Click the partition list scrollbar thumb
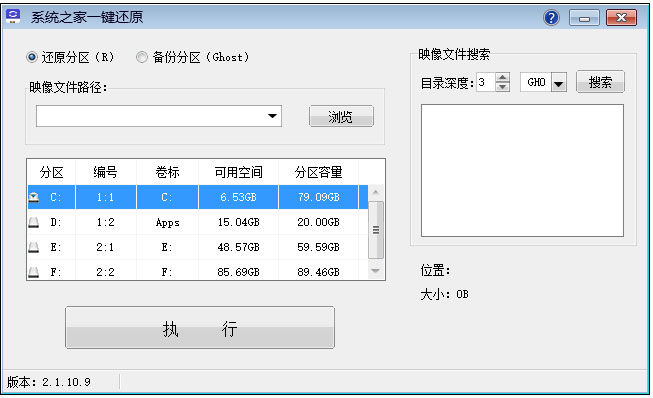 point(376,230)
